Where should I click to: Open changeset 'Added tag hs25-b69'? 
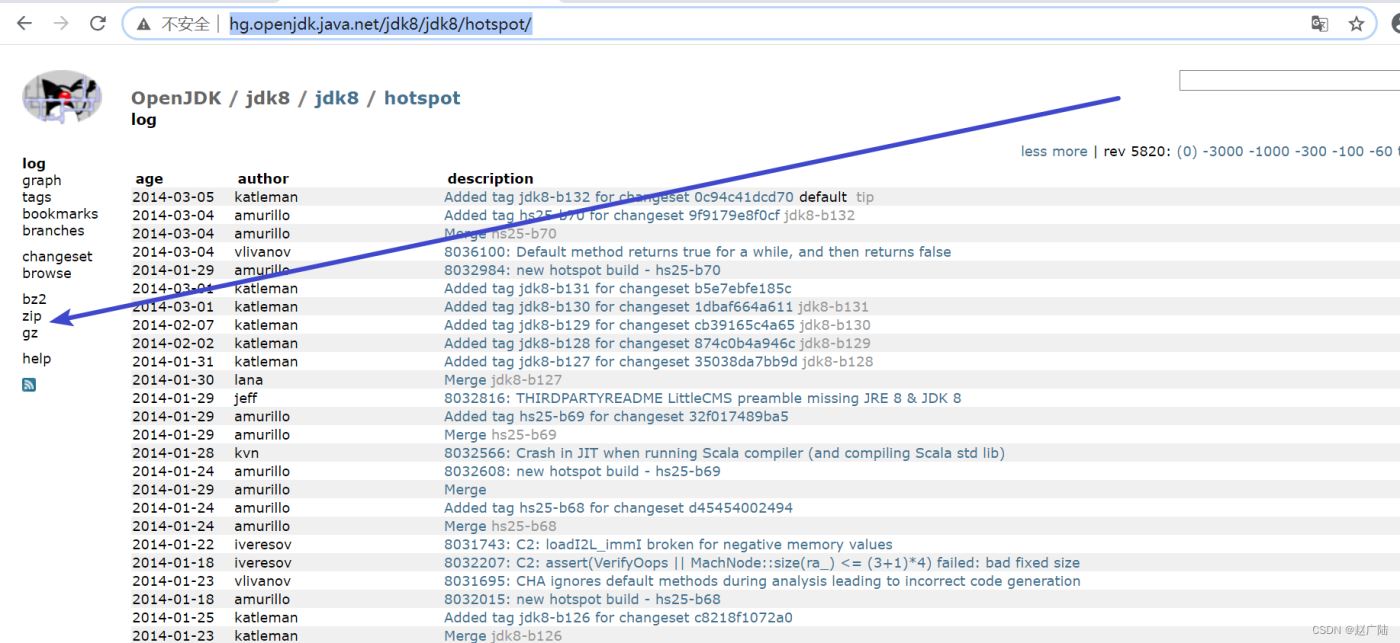(616, 416)
